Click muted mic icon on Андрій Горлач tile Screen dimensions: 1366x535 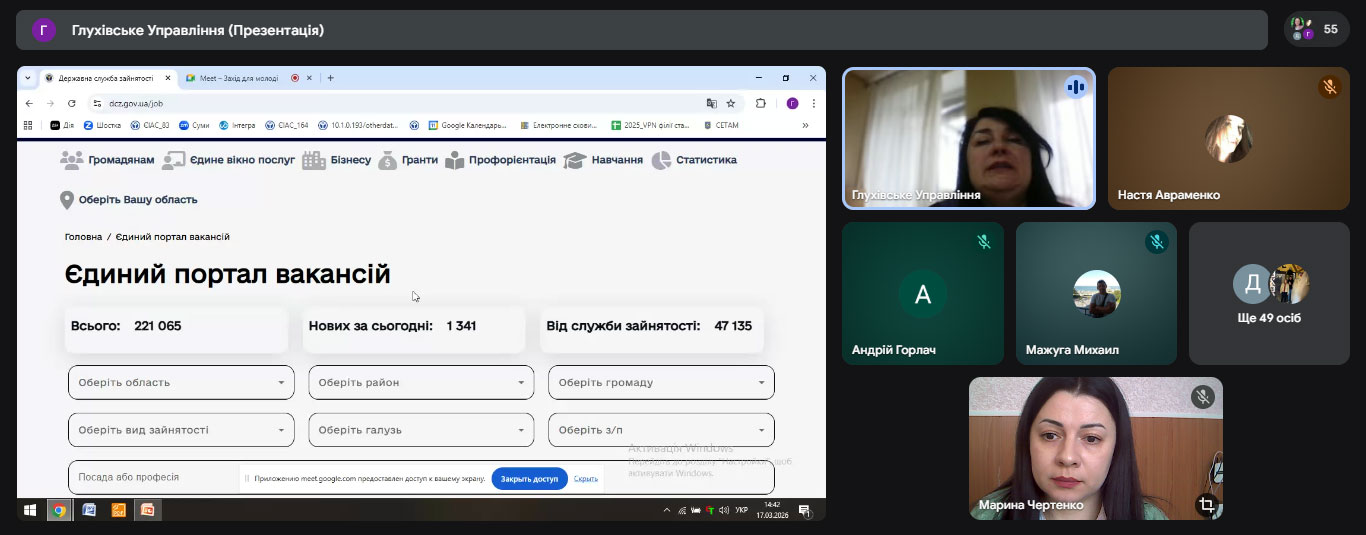[983, 241]
